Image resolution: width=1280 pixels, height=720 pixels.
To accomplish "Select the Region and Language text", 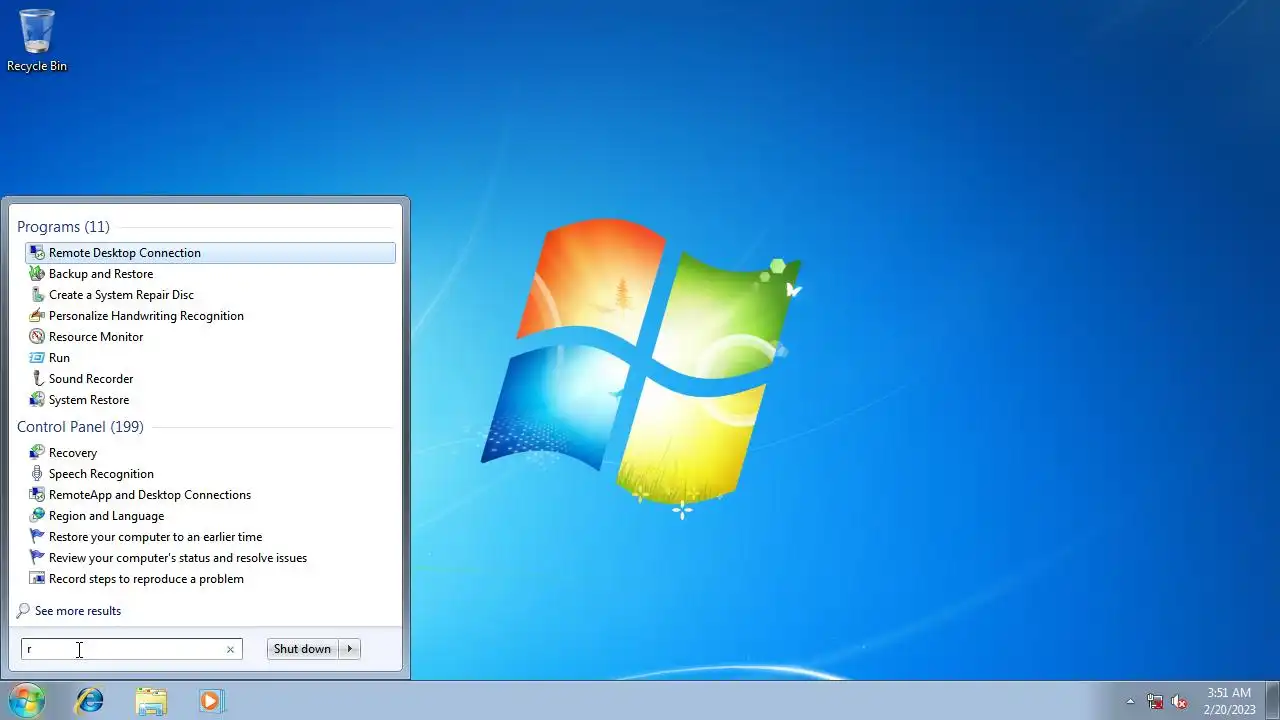I will tap(106, 516).
